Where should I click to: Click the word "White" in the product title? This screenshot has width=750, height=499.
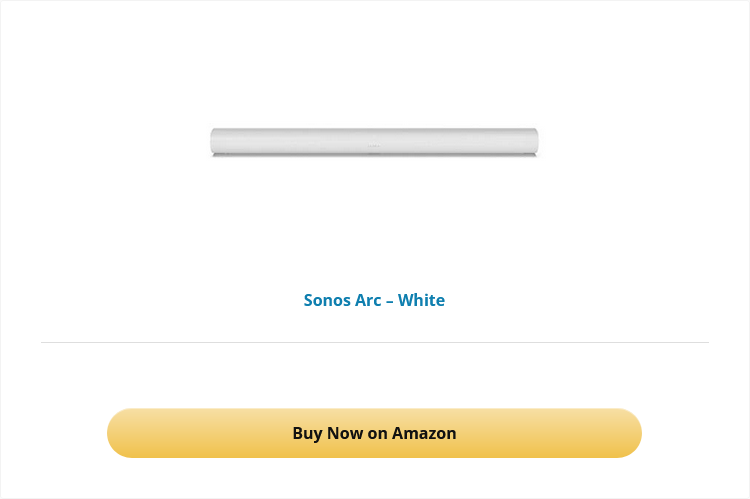point(421,300)
